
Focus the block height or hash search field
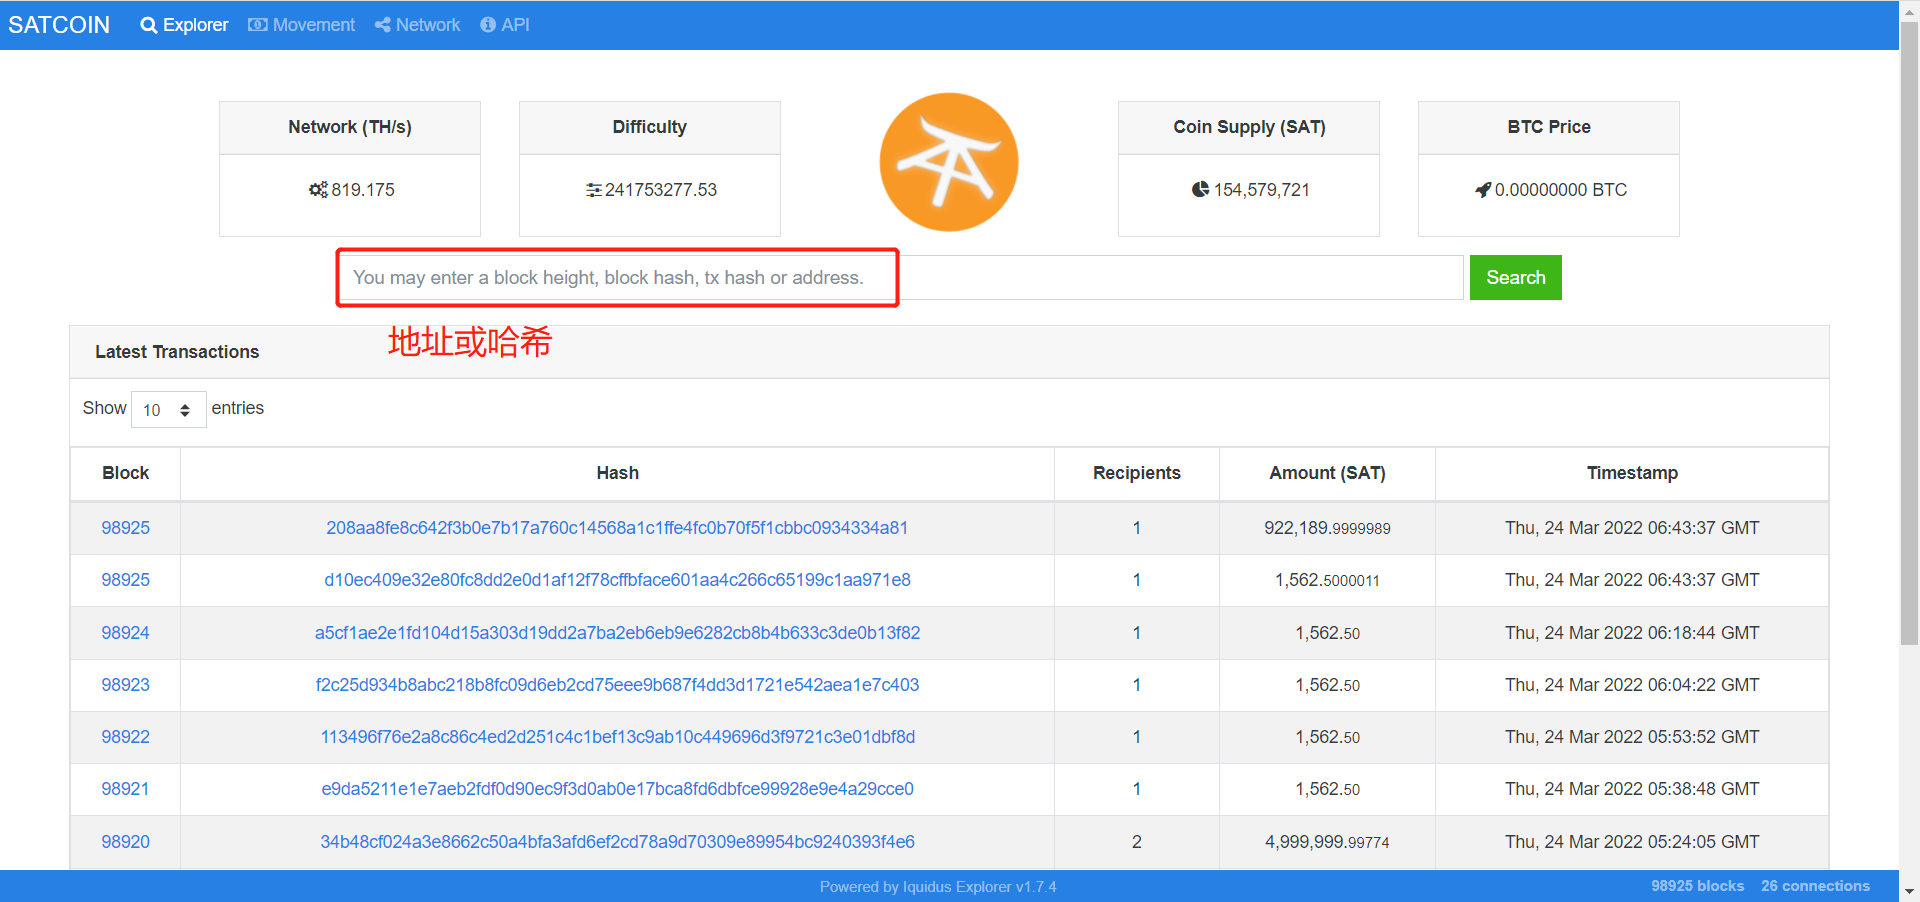900,278
